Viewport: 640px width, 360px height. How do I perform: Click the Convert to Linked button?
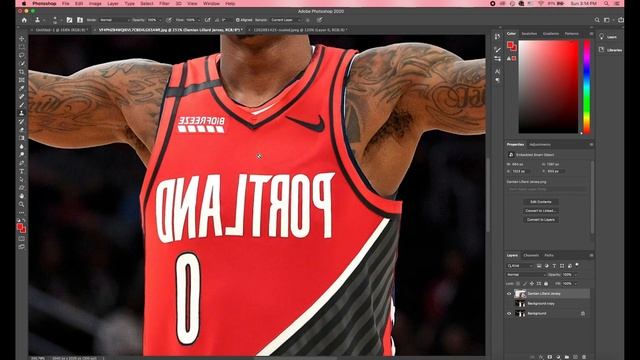click(x=540, y=211)
